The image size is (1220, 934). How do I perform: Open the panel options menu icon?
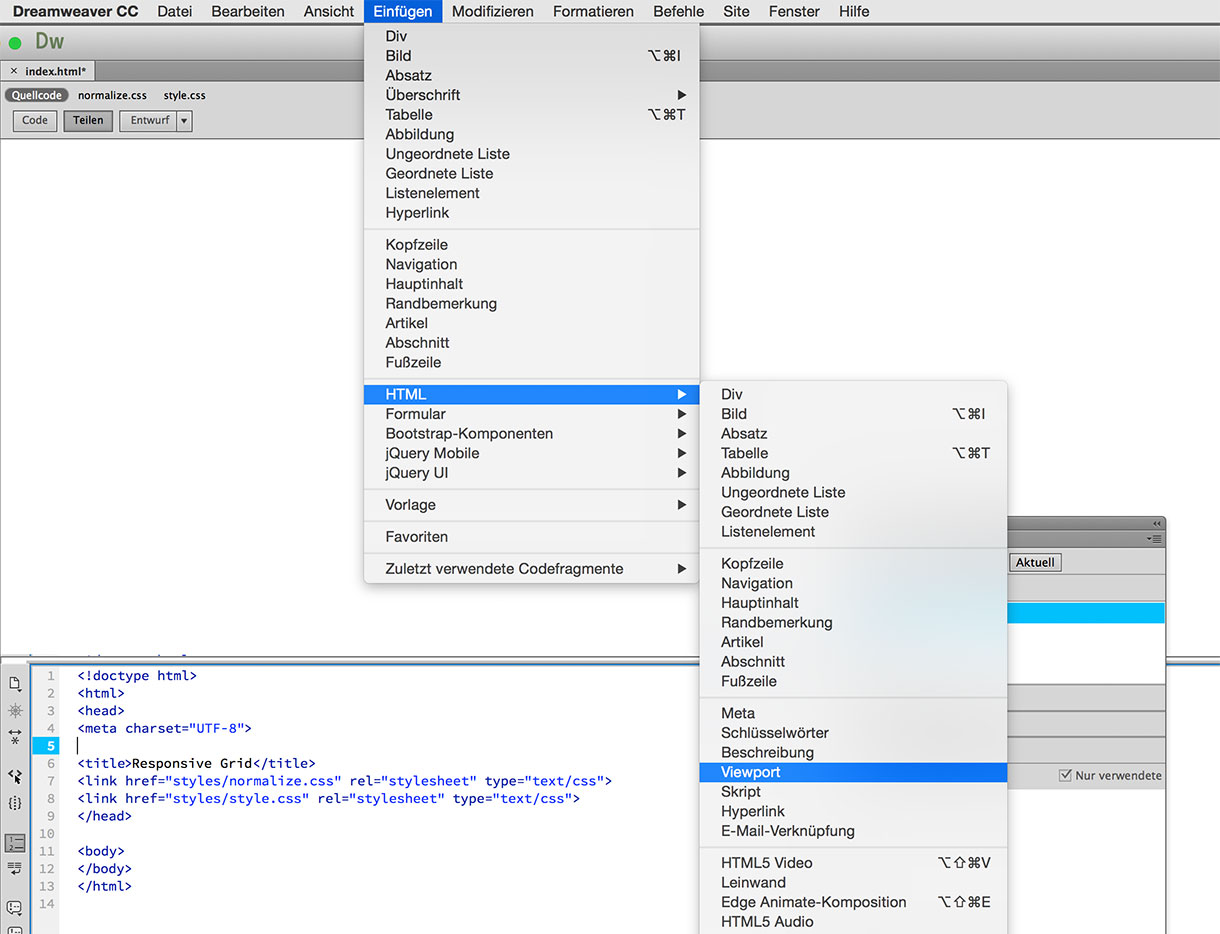pos(1155,539)
